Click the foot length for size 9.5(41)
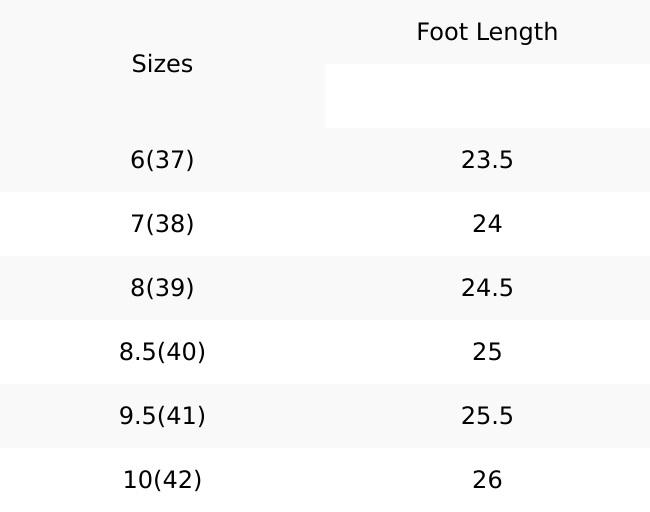The width and height of the screenshot is (650, 512). pos(487,416)
